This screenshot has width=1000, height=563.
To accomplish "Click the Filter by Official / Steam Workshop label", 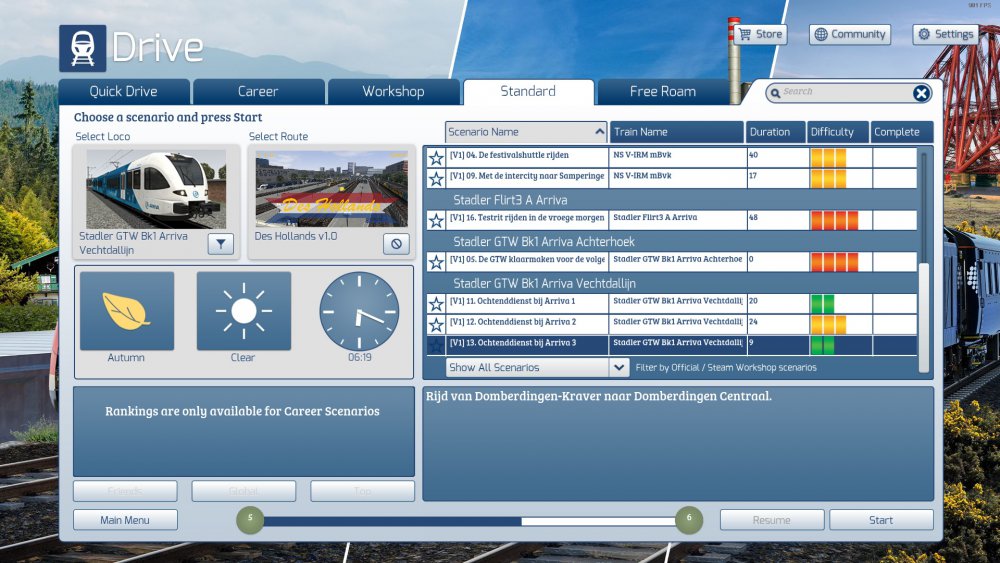I will [726, 368].
